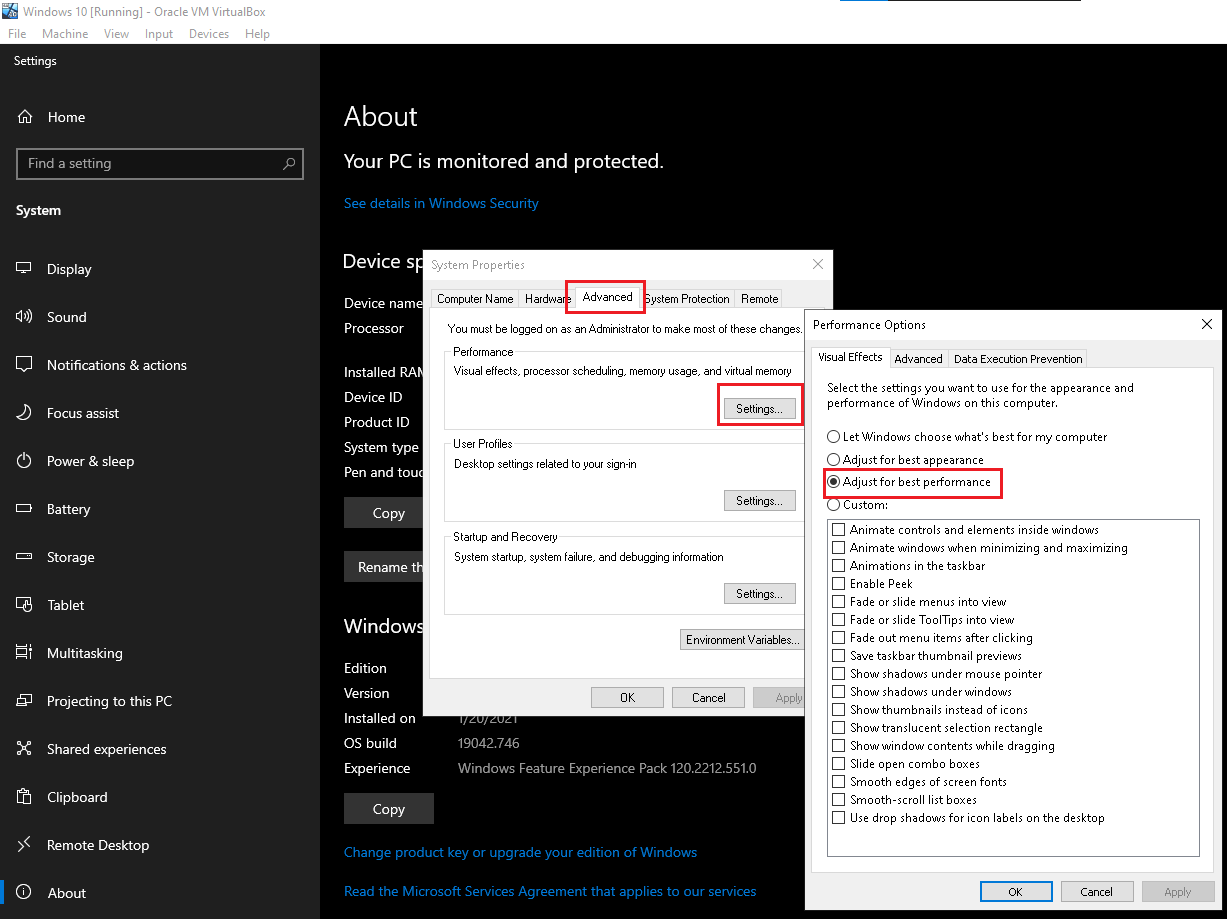Image resolution: width=1227 pixels, height=919 pixels.
Task: Check Show translucent selection rectangle
Action: (x=839, y=728)
